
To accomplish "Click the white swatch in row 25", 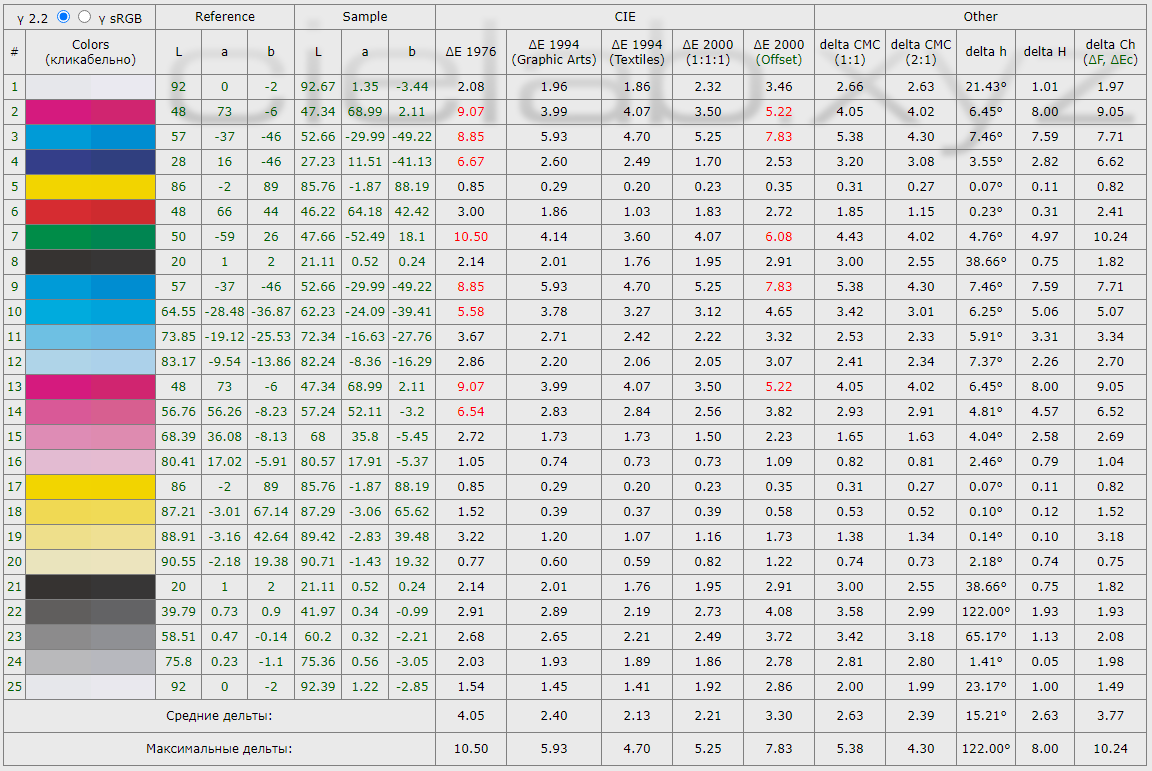I will click(x=90, y=686).
